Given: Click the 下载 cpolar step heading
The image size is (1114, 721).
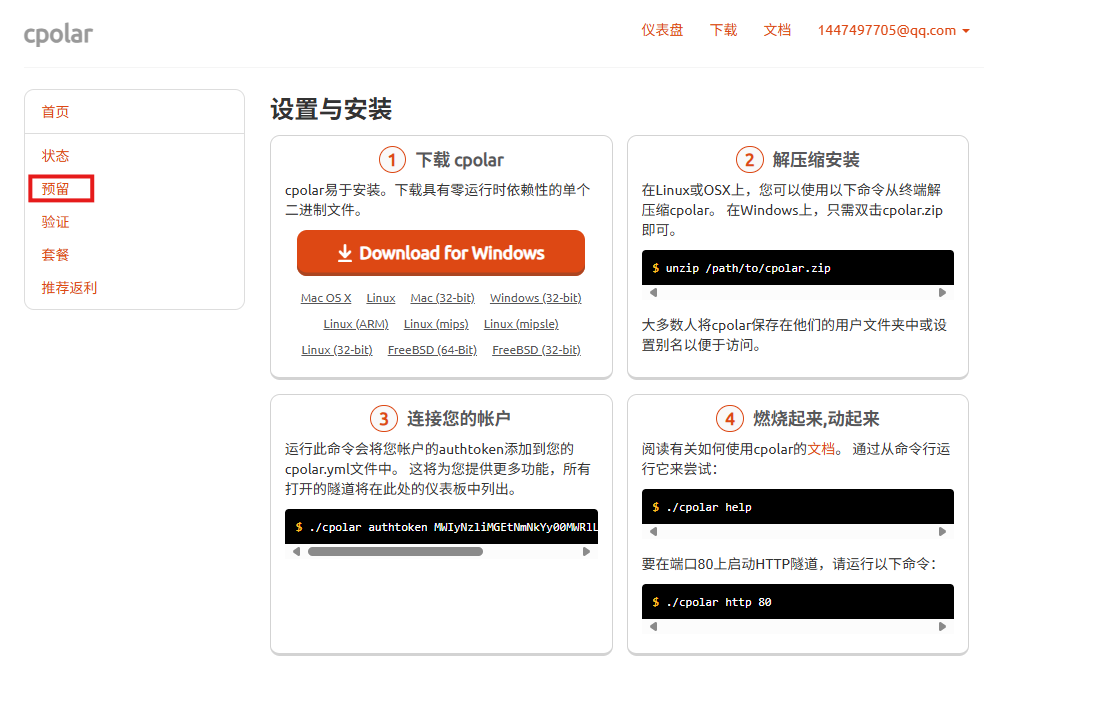Looking at the screenshot, I should pyautogui.click(x=460, y=160).
